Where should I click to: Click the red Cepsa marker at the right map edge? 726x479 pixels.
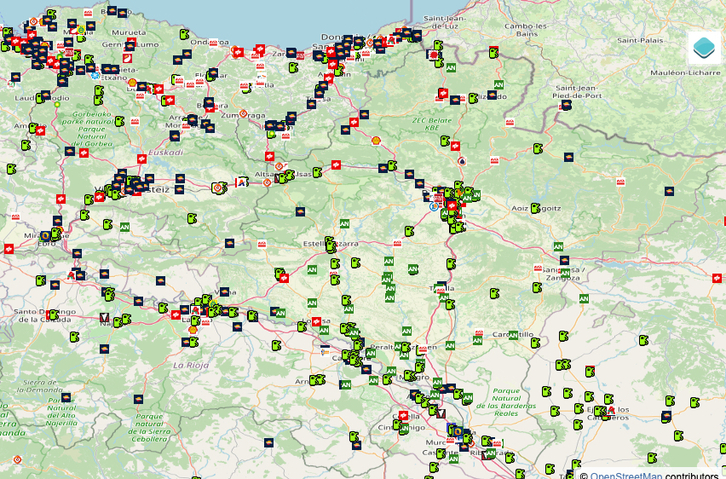[x=717, y=278]
